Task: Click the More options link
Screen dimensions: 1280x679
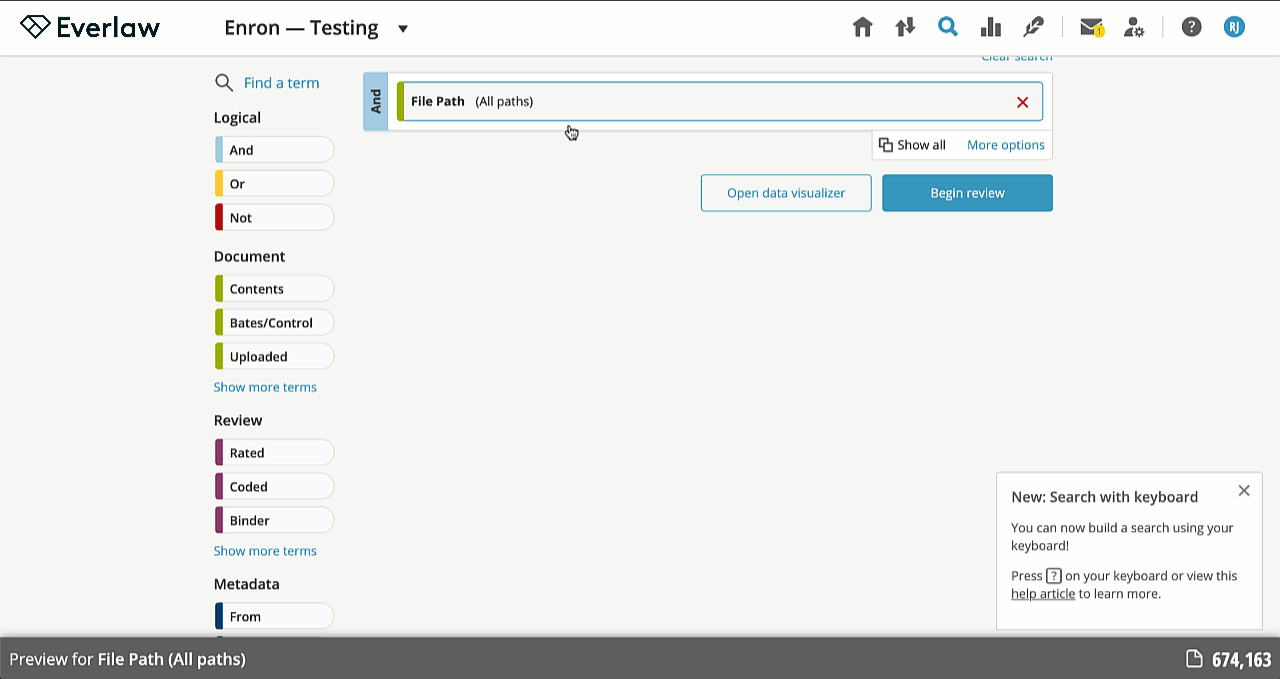Action: pos(1005,145)
